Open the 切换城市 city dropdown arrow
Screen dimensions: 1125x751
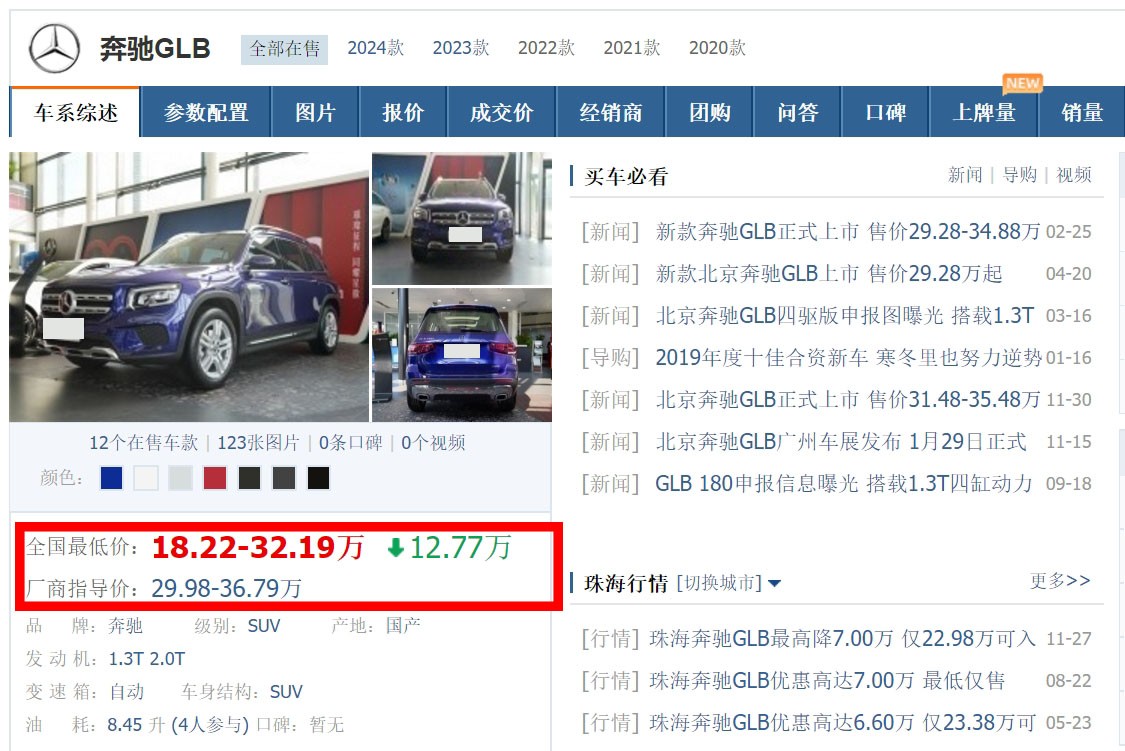[x=774, y=583]
